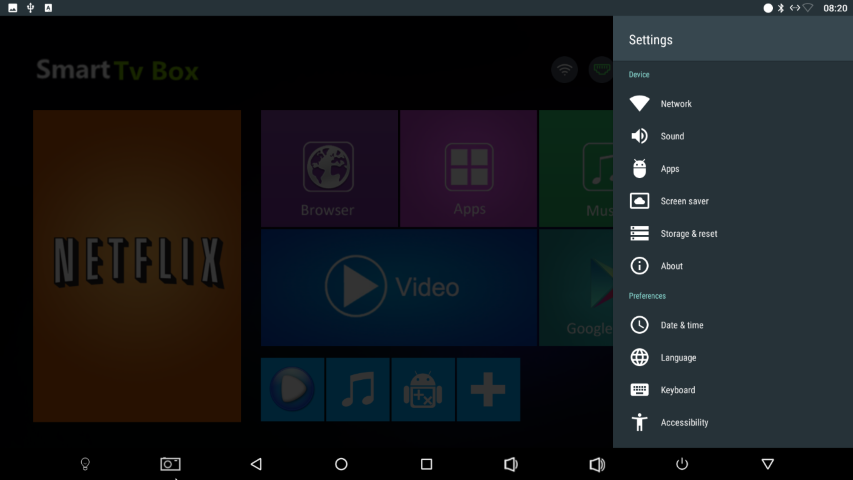The width and height of the screenshot is (853, 480).
Task: Open Accessibility preferences
Action: pos(733,422)
